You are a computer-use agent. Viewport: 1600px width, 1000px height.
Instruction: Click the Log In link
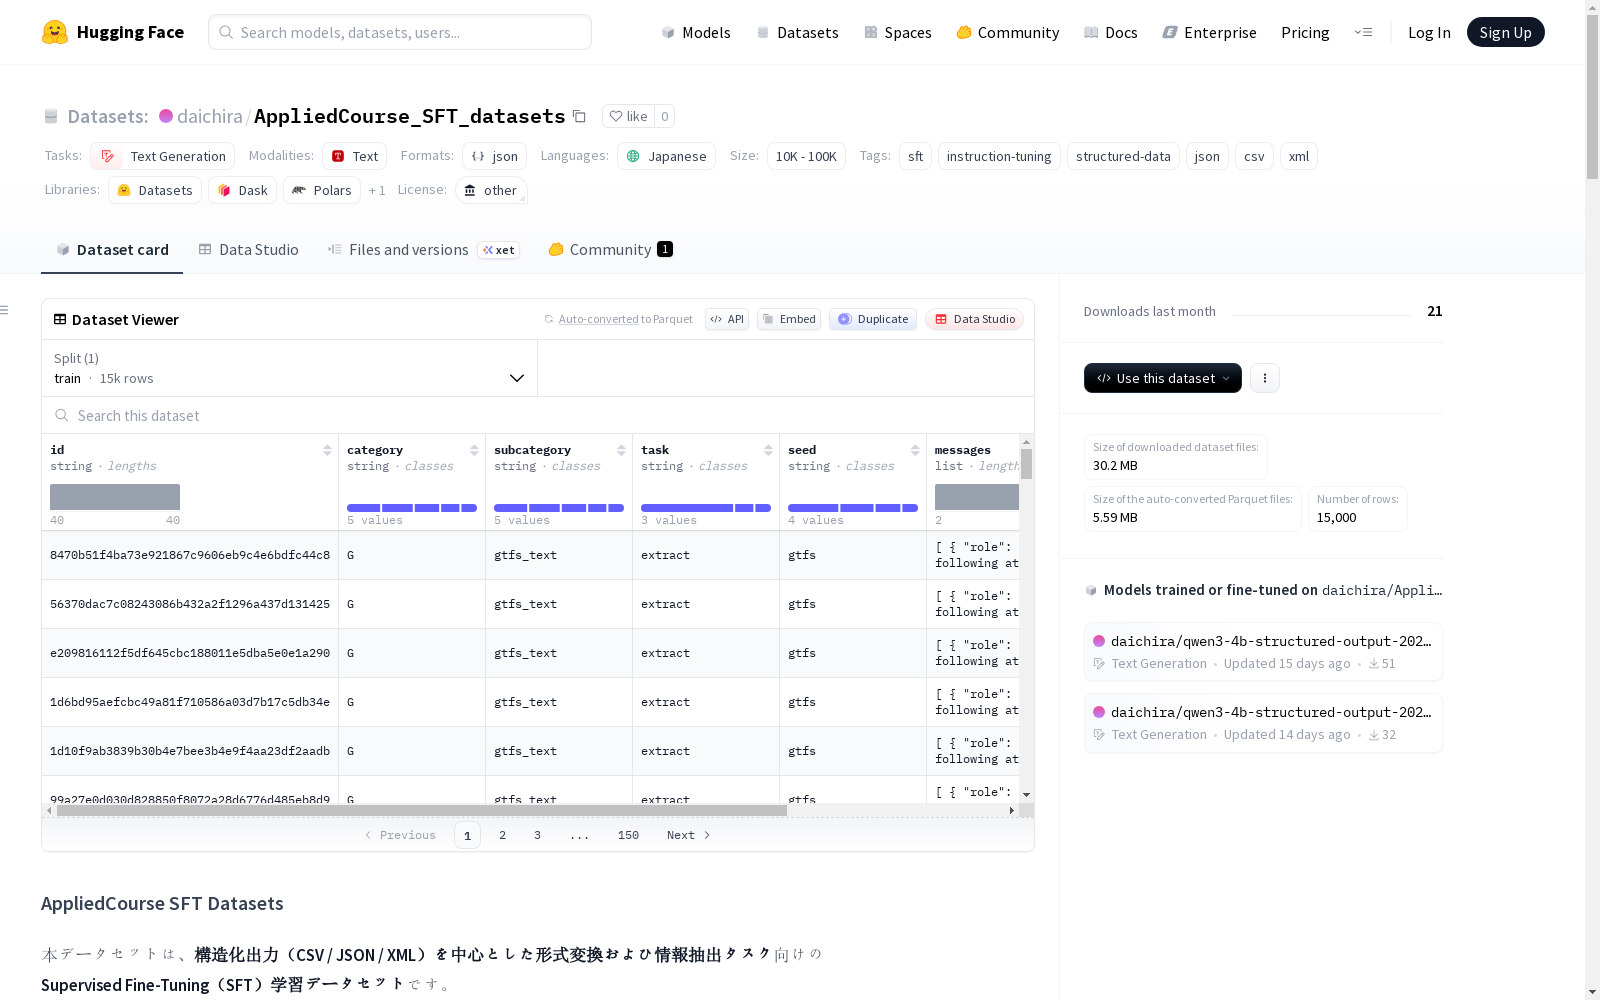click(x=1429, y=32)
